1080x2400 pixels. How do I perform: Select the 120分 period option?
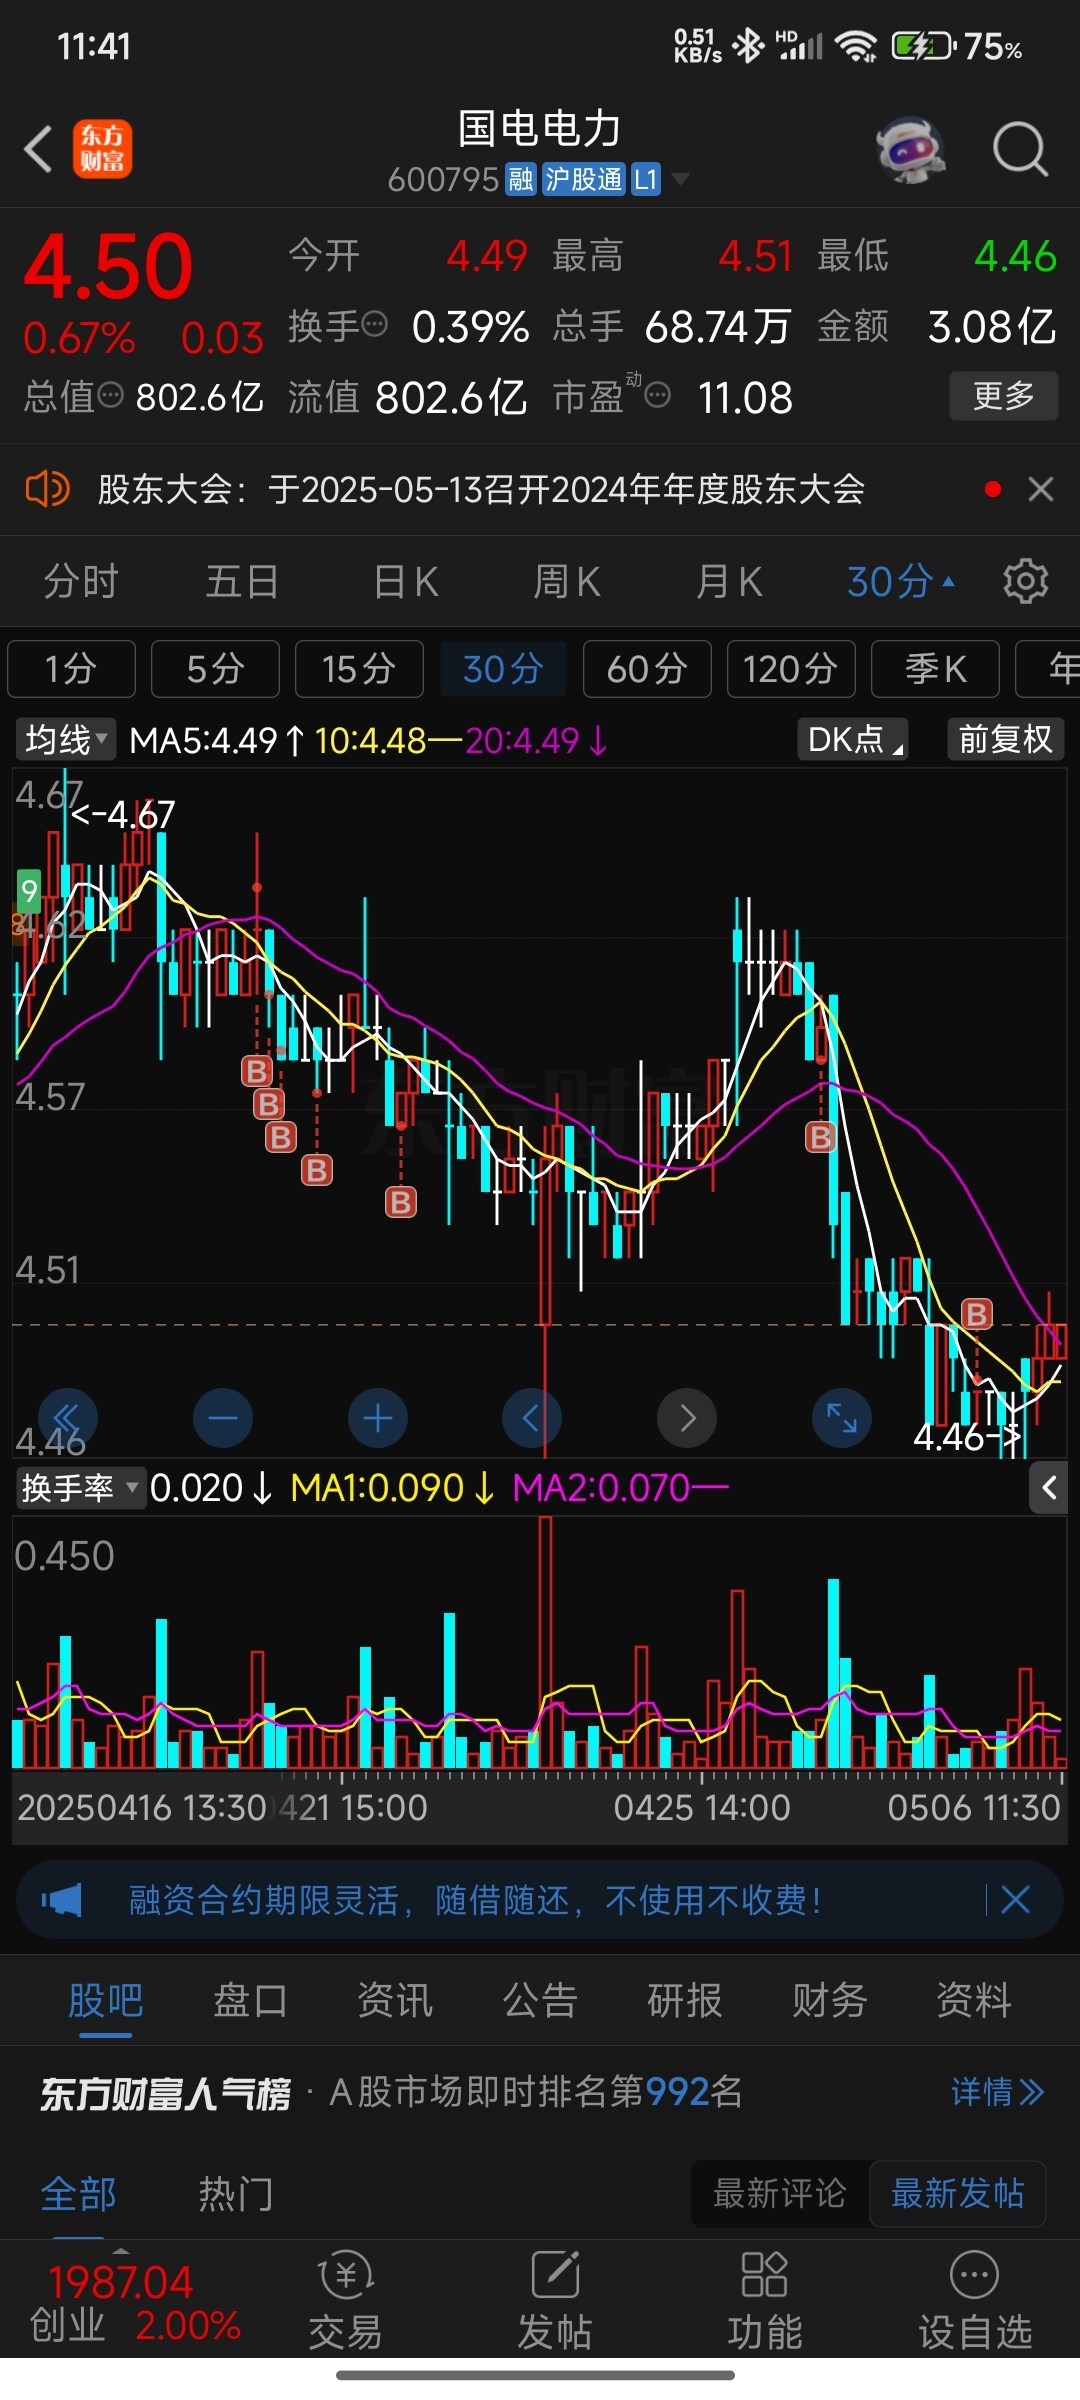[x=791, y=669]
